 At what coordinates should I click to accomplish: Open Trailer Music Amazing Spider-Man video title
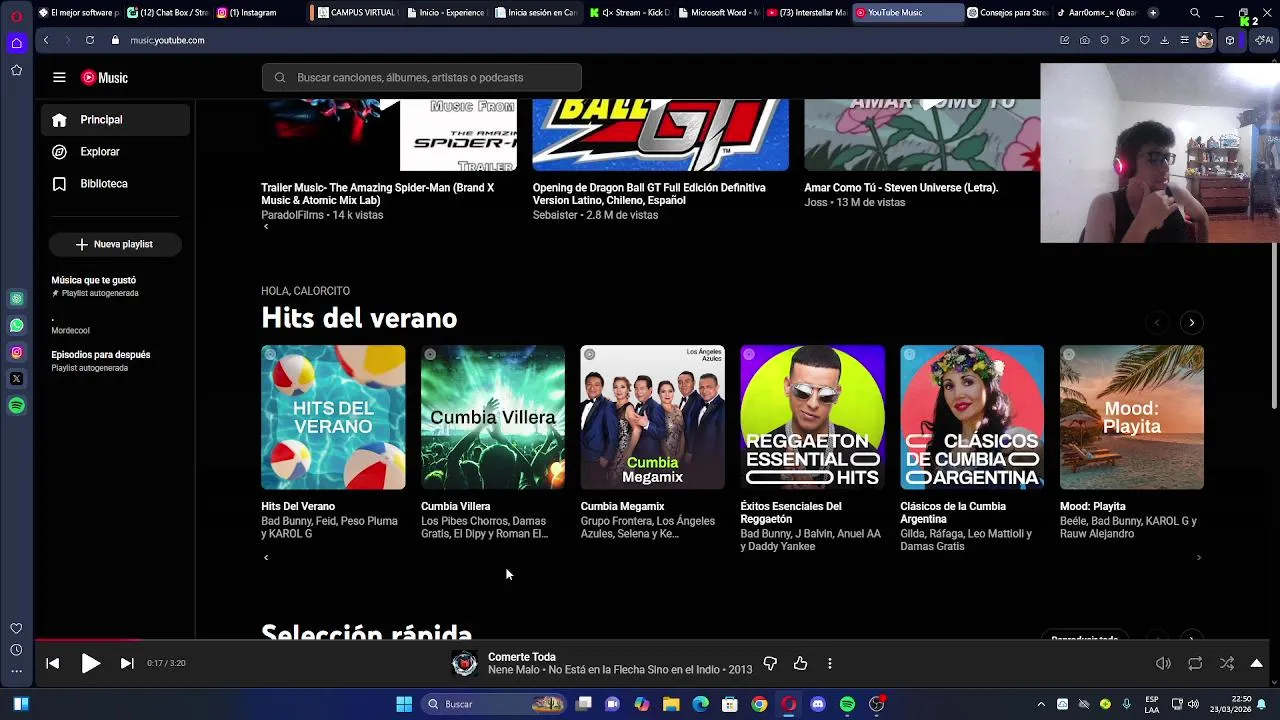coord(378,194)
